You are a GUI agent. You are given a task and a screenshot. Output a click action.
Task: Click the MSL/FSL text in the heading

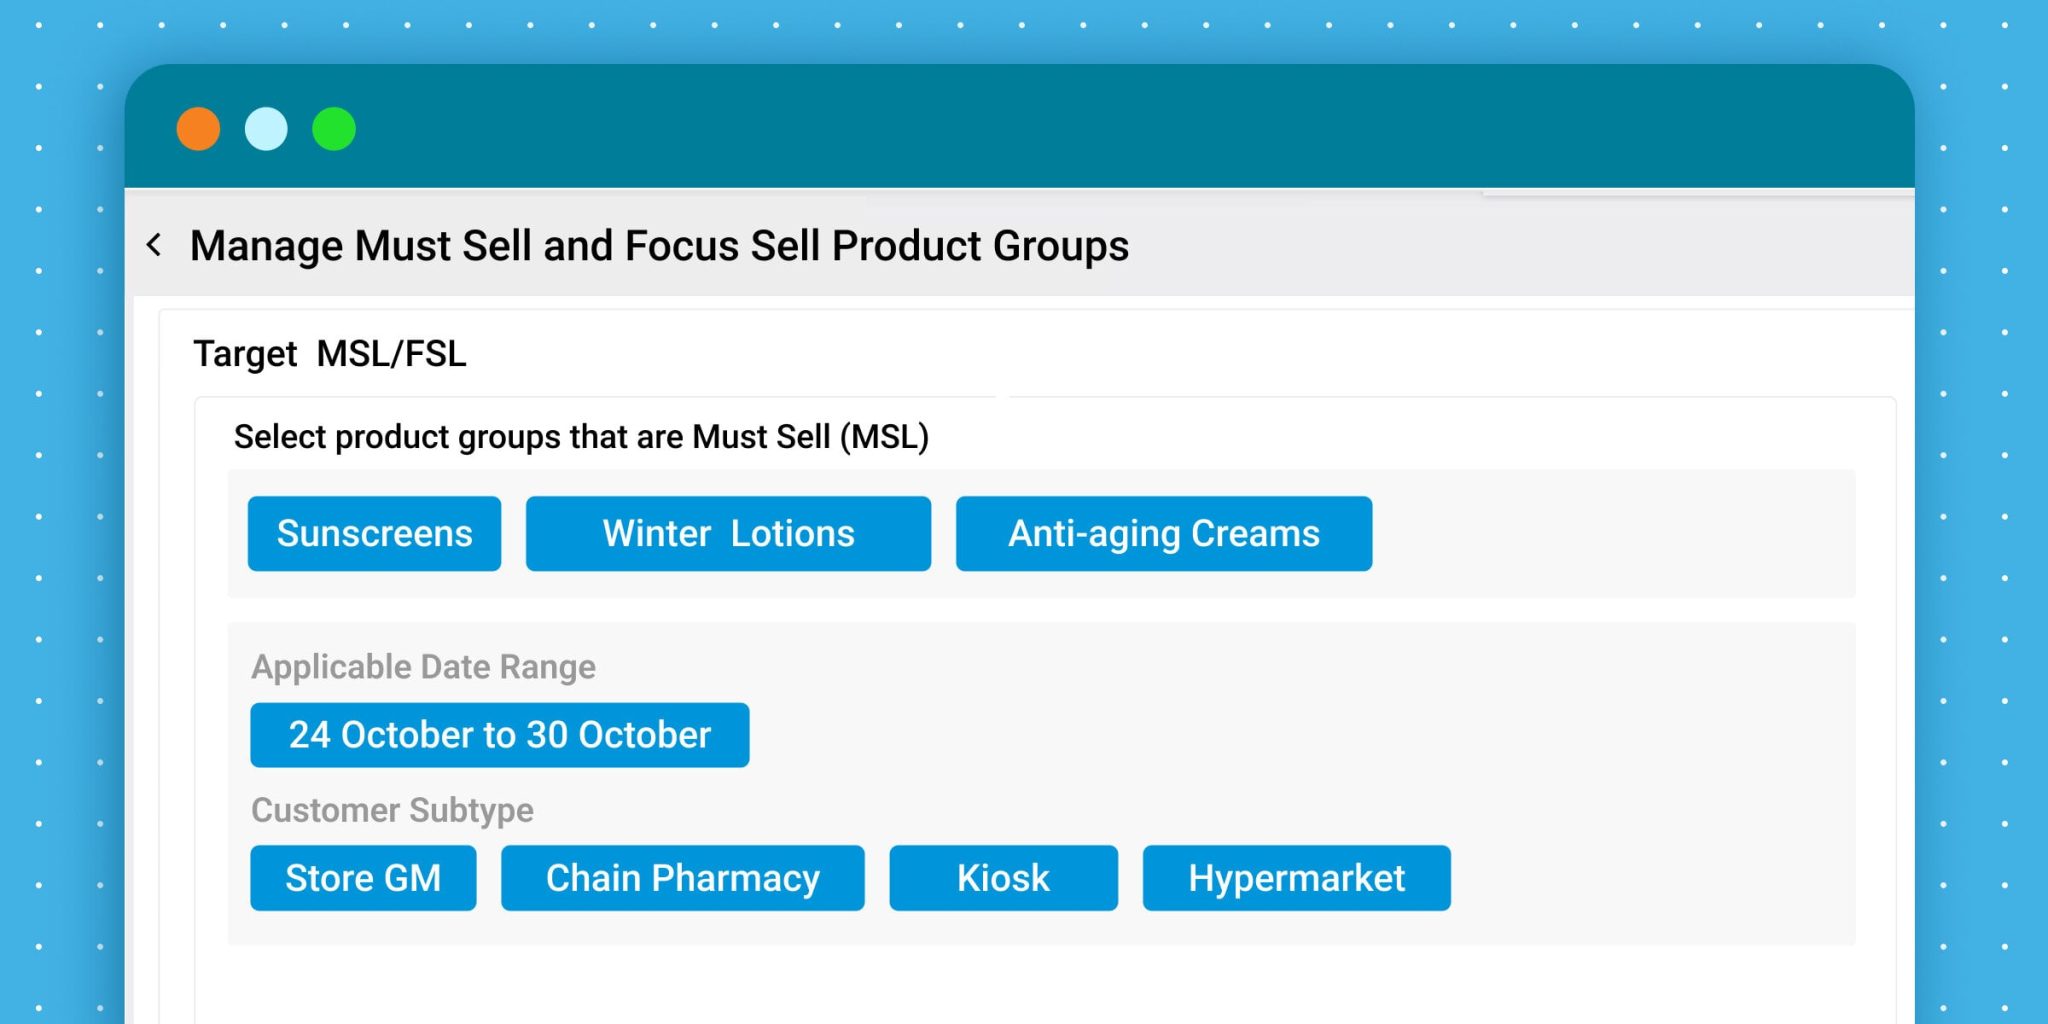pyautogui.click(x=391, y=354)
